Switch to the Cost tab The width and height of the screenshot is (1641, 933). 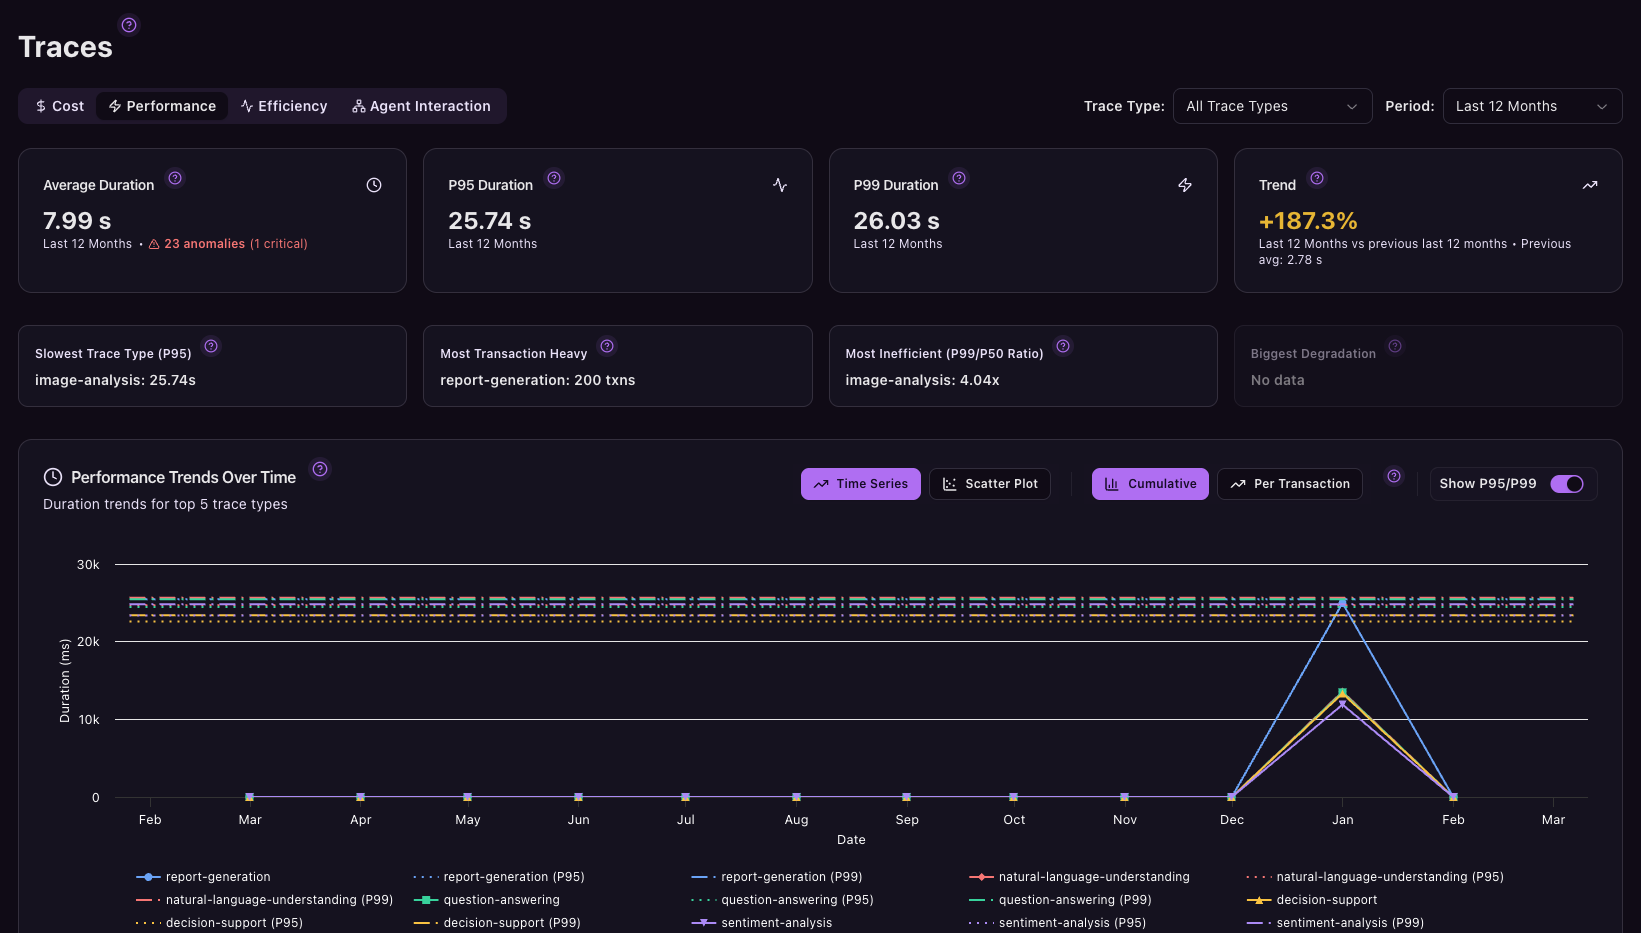pyautogui.click(x=59, y=106)
